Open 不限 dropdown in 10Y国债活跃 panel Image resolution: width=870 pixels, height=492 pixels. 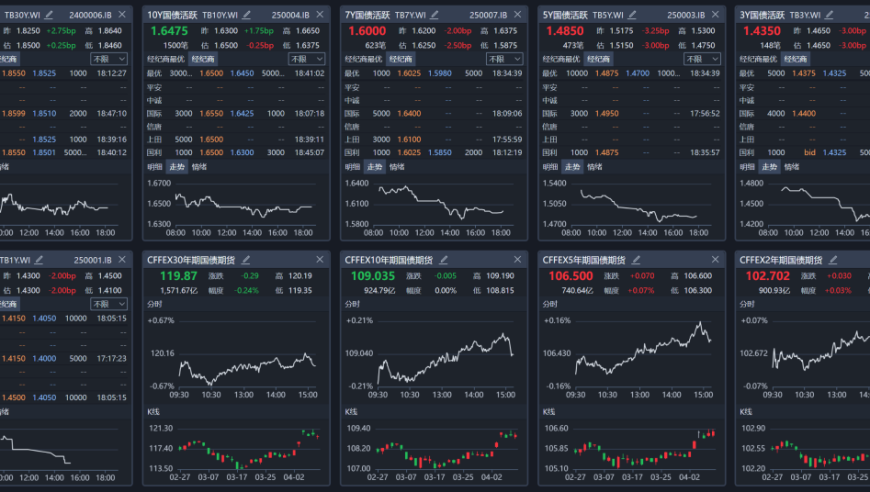[307, 59]
